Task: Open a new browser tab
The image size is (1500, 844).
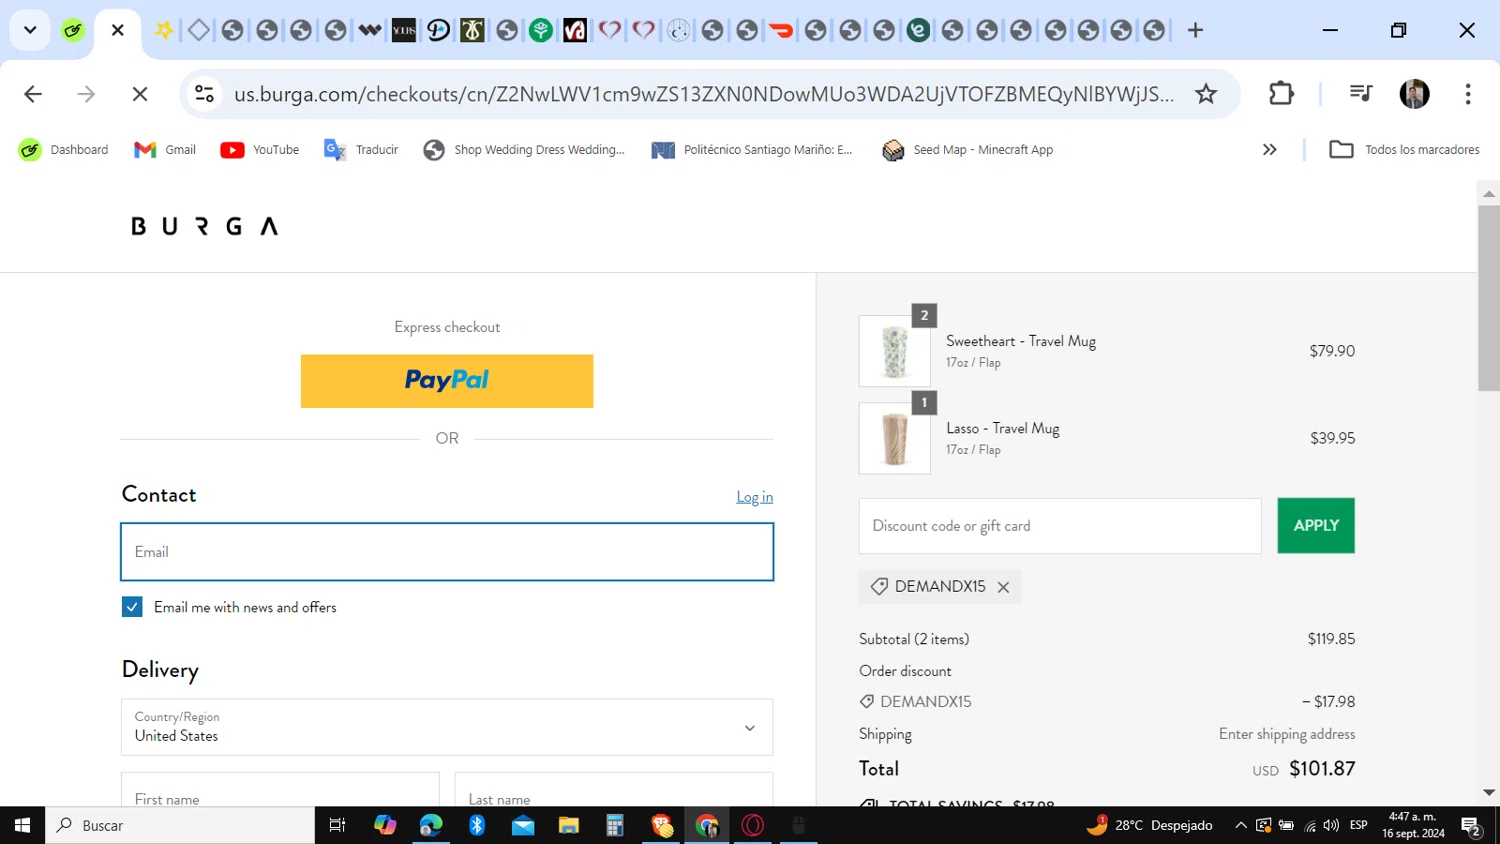Action: tap(1195, 30)
